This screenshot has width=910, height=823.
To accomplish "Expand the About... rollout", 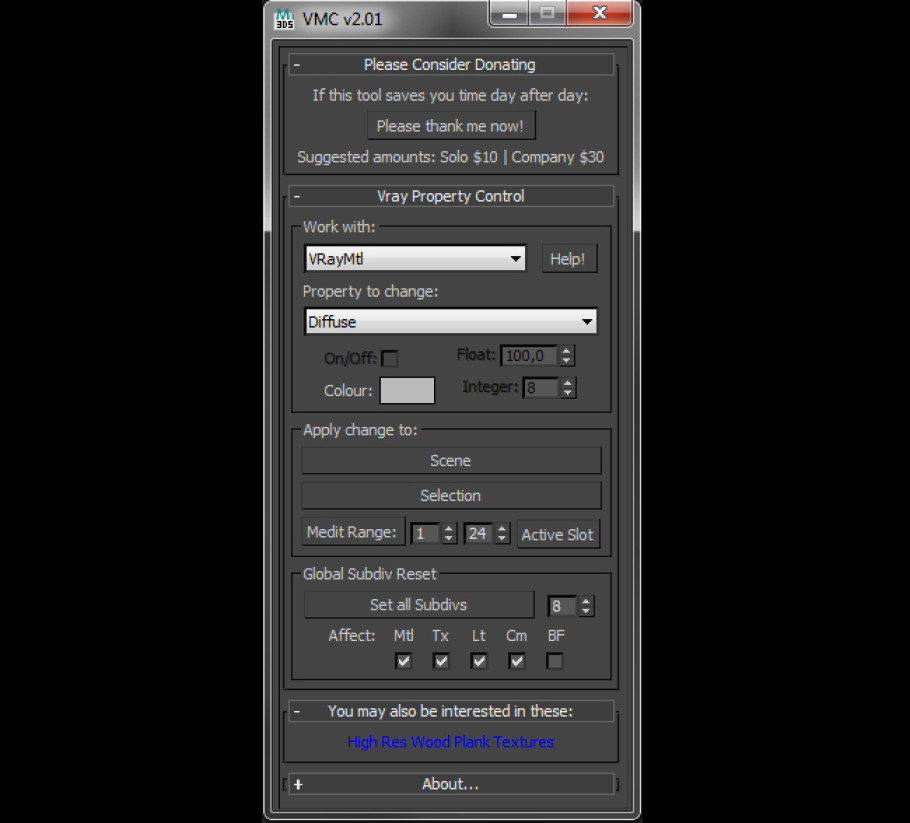I will [451, 784].
